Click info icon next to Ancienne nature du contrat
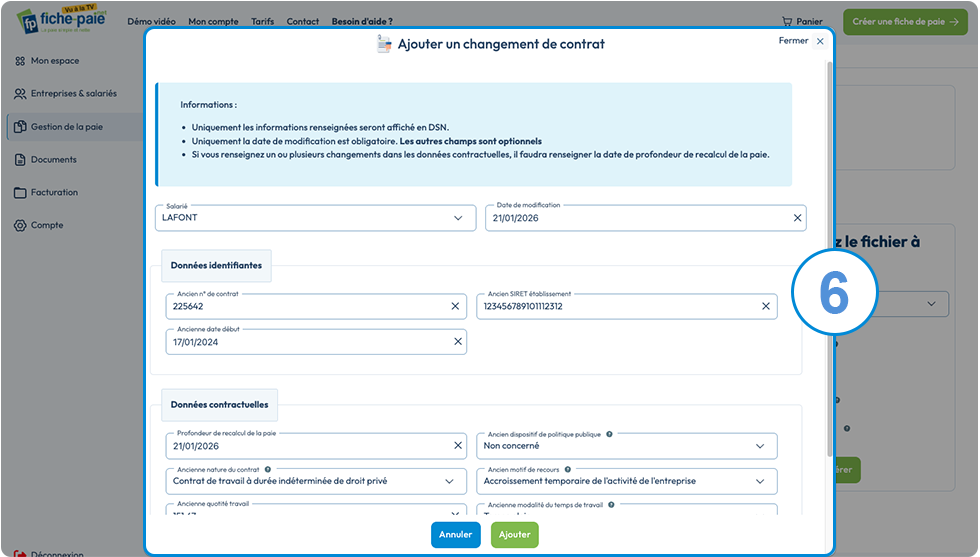980x557 pixels. tap(268, 469)
